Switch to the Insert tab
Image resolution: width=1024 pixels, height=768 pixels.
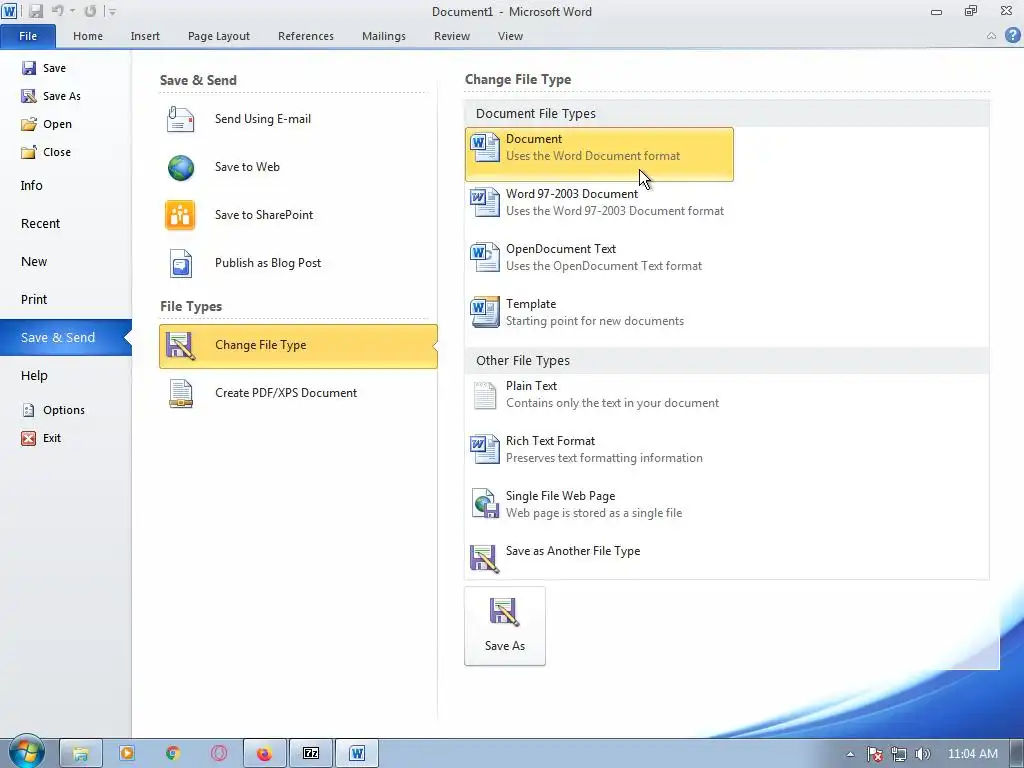[x=145, y=36]
